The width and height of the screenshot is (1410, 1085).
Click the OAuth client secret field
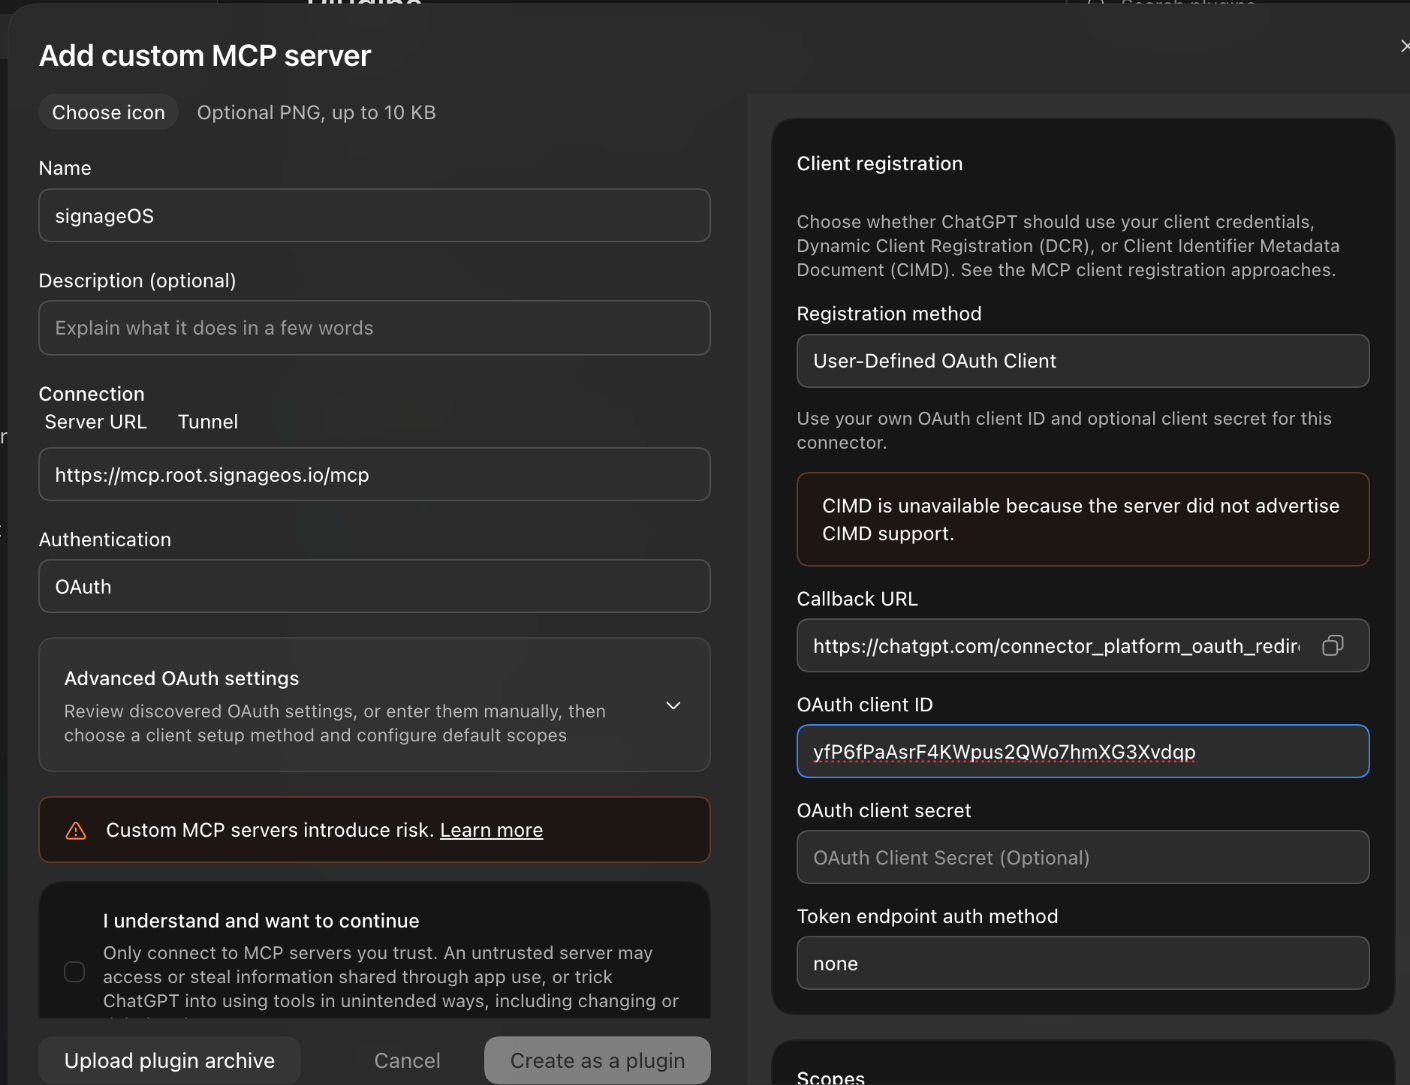click(x=1083, y=857)
